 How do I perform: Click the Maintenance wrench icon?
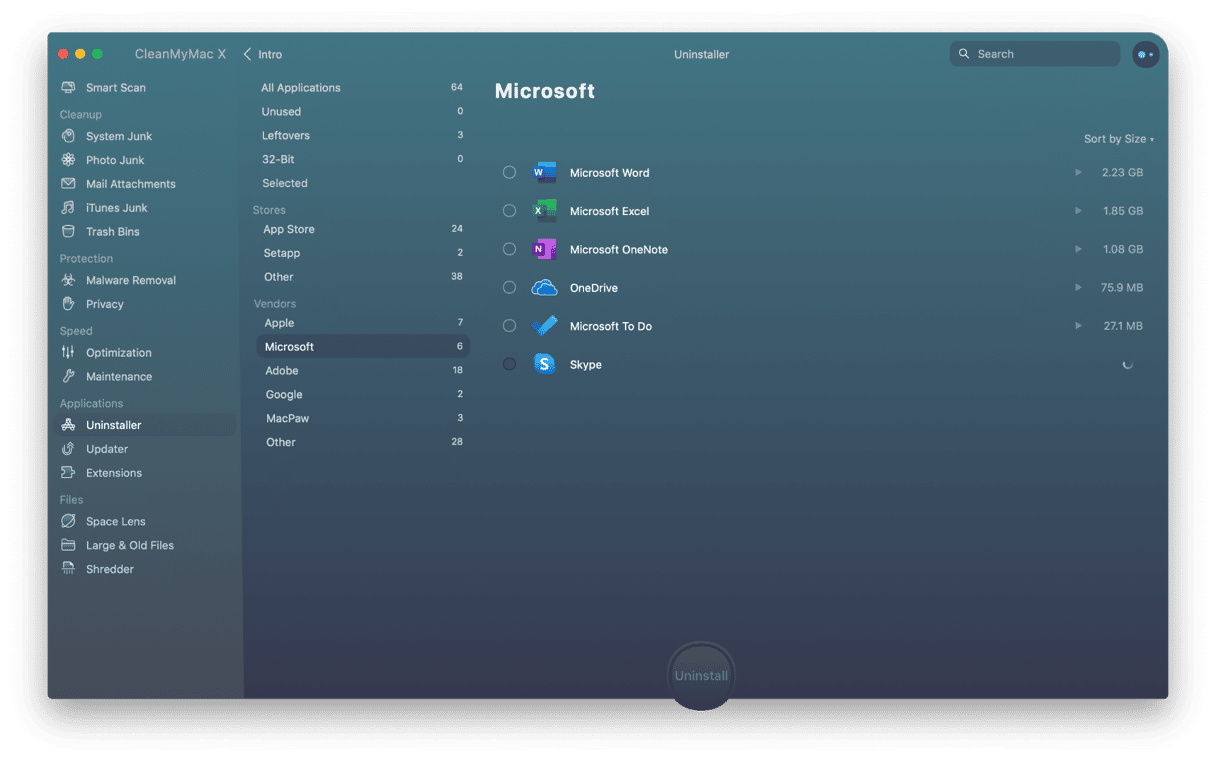click(x=68, y=377)
